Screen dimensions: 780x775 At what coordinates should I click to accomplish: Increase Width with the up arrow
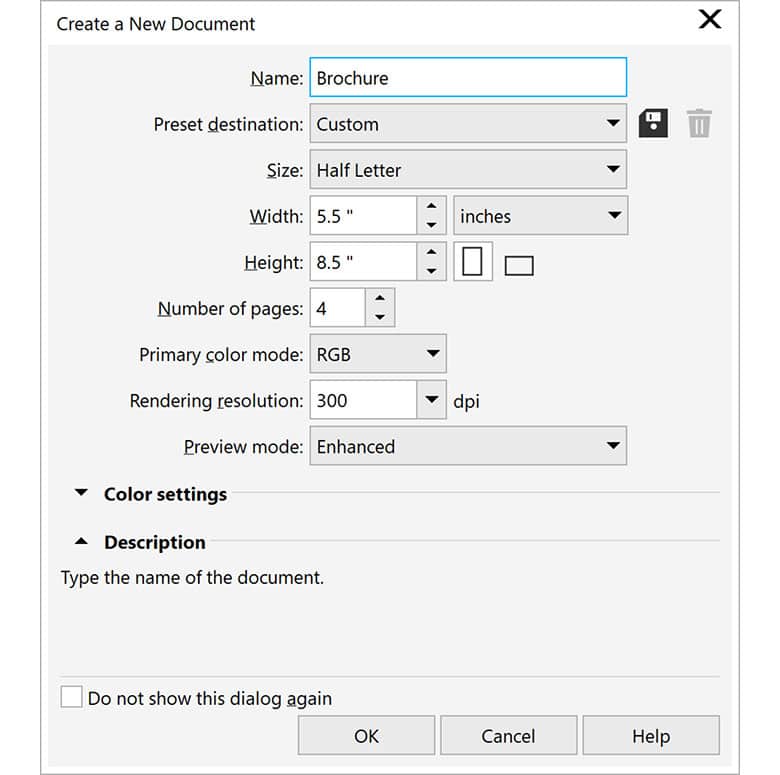click(431, 207)
